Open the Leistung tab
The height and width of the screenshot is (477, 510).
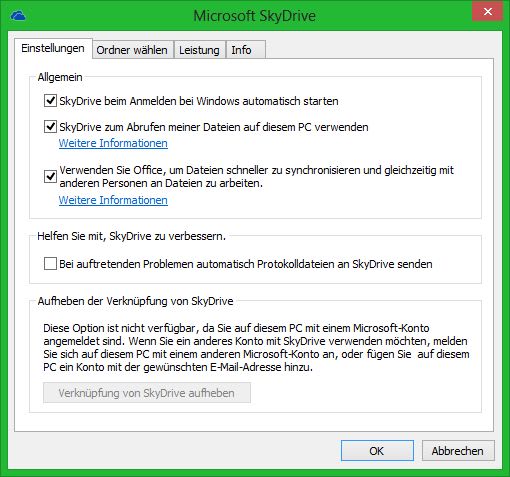click(199, 50)
